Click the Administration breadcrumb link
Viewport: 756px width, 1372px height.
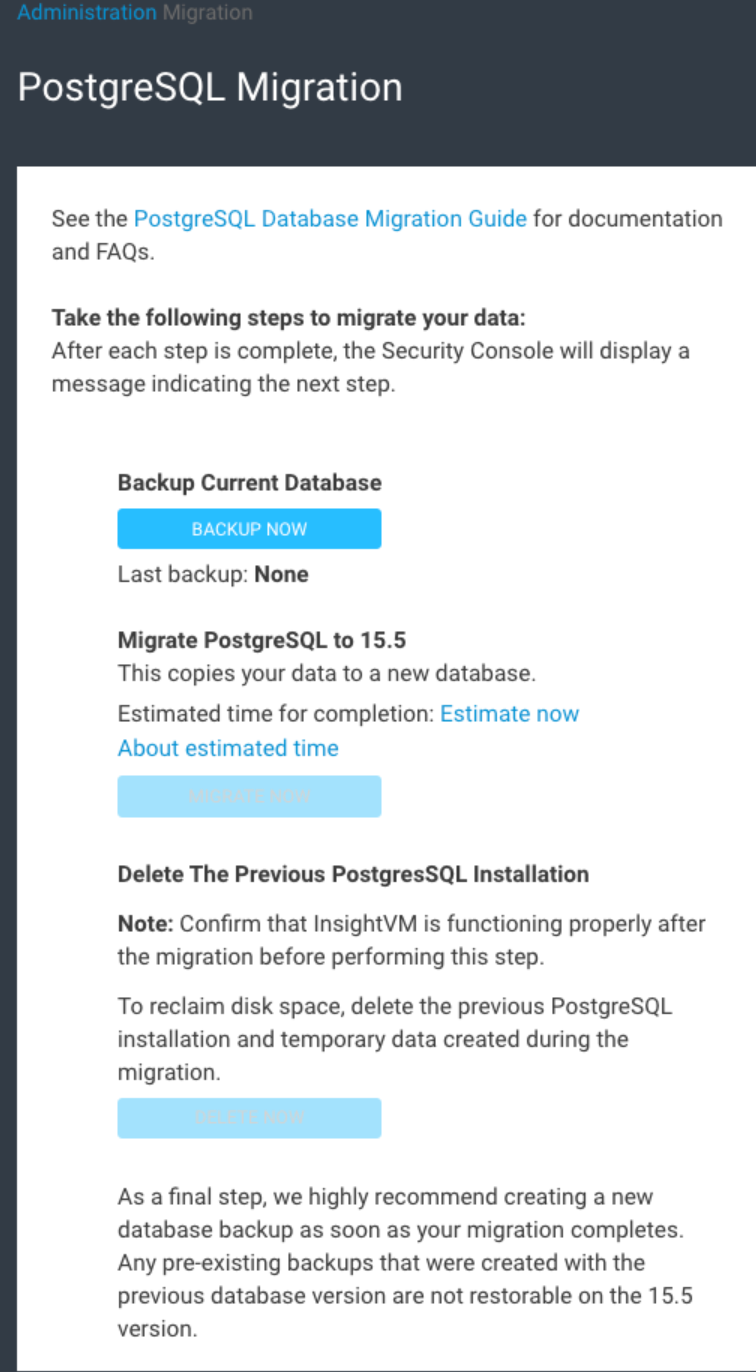pyautogui.click(x=86, y=13)
